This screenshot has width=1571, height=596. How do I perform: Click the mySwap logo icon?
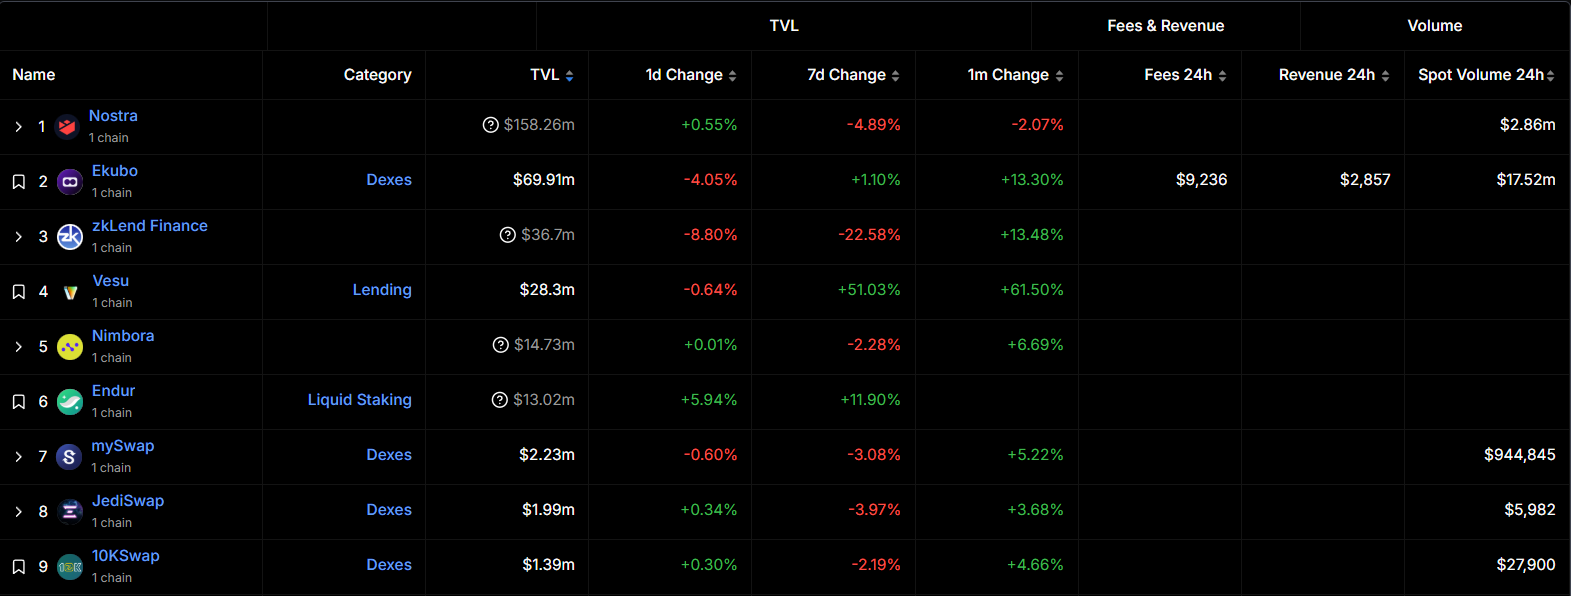pyautogui.click(x=69, y=457)
